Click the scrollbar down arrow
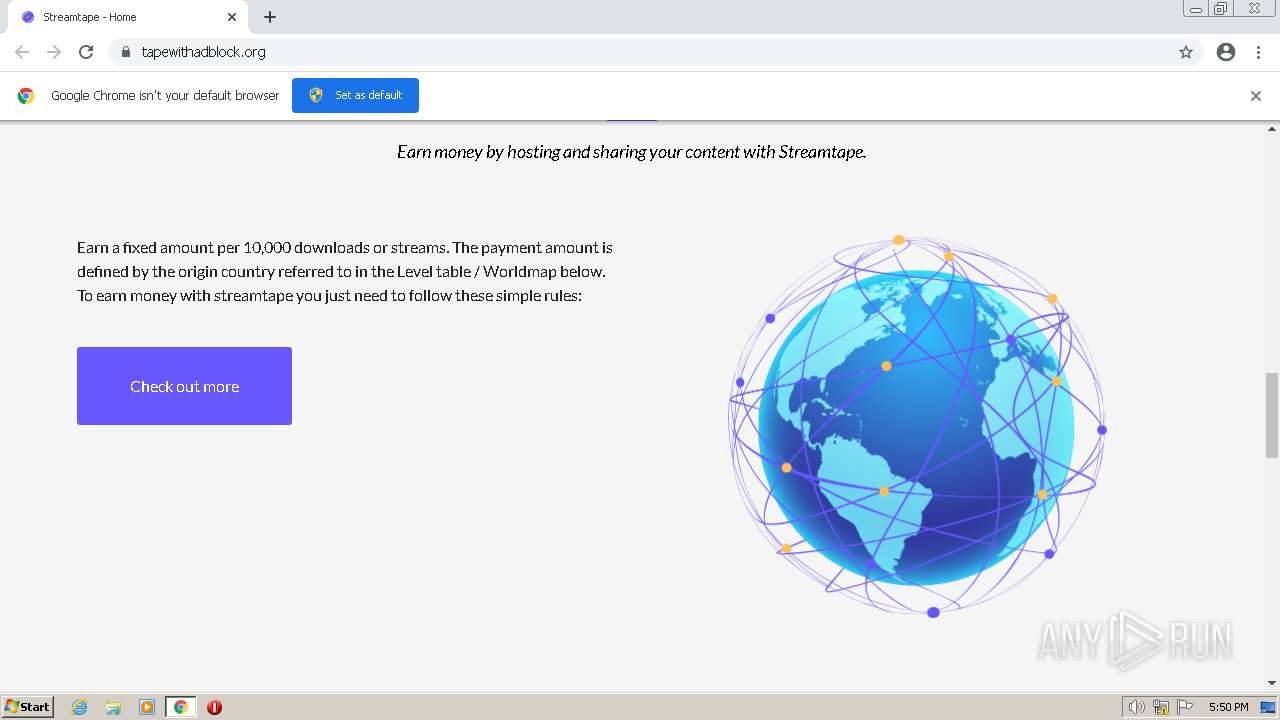The height and width of the screenshot is (720, 1280). tap(1272, 683)
